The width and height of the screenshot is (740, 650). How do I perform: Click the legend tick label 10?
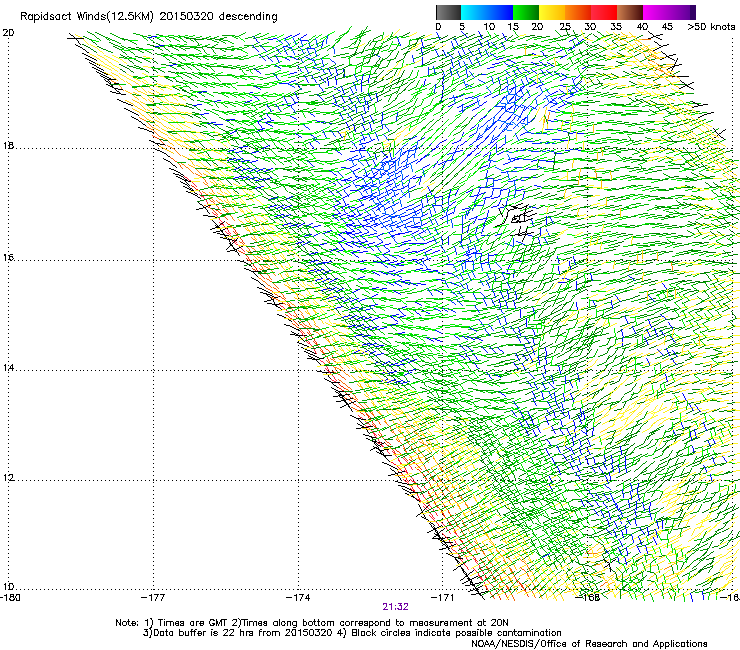click(x=489, y=27)
